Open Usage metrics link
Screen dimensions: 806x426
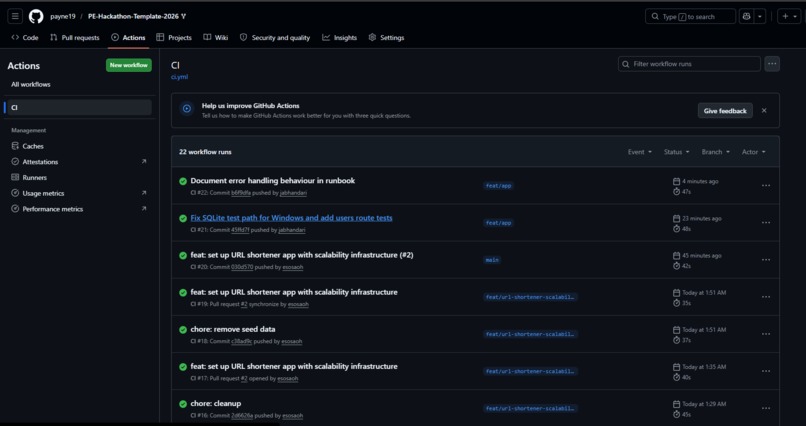[43, 193]
